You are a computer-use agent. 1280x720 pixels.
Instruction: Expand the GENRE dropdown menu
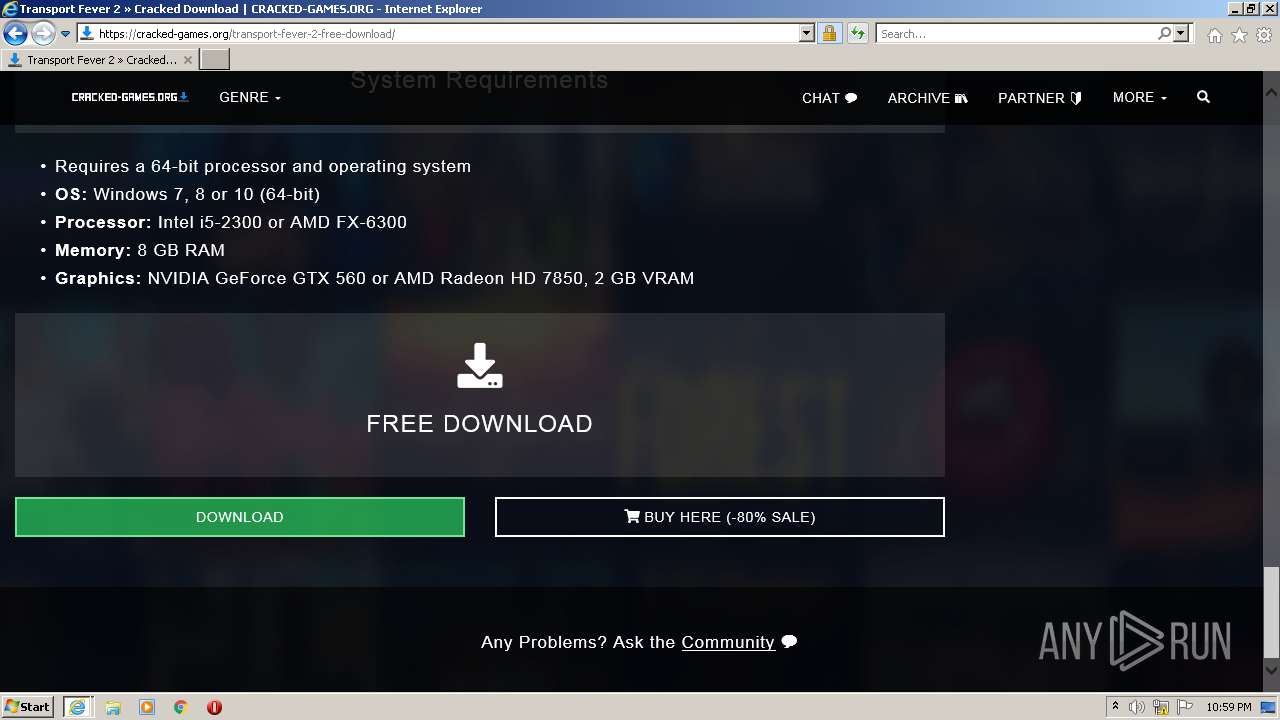point(250,97)
